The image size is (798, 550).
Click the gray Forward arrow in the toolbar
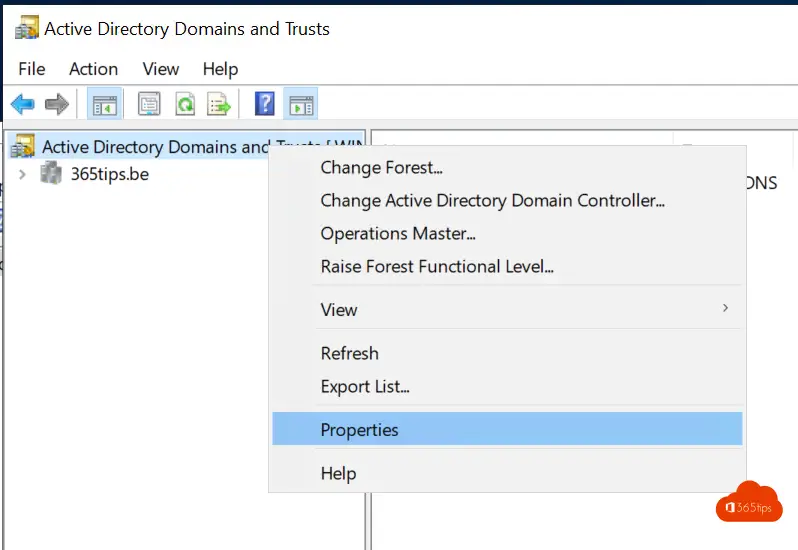click(56, 104)
